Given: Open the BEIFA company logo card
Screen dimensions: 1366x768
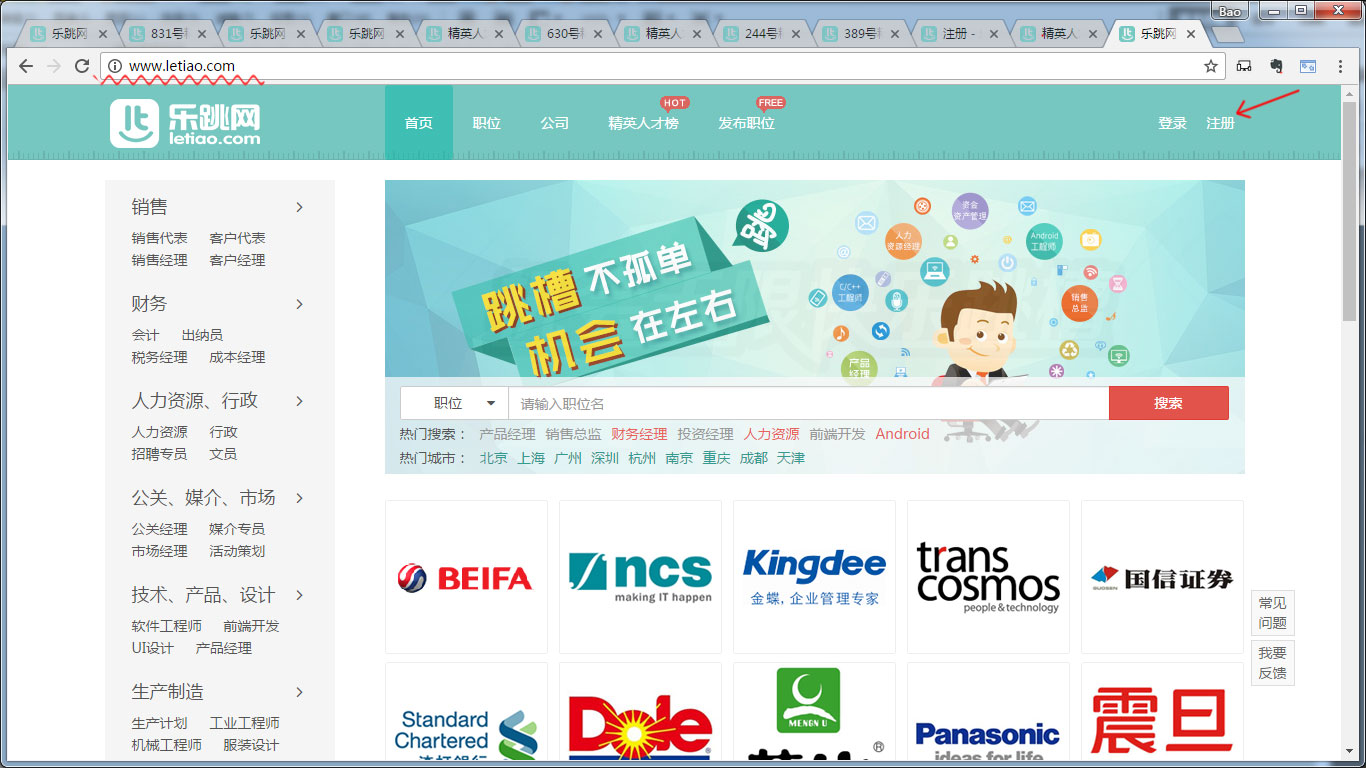Looking at the screenshot, I should click(466, 577).
